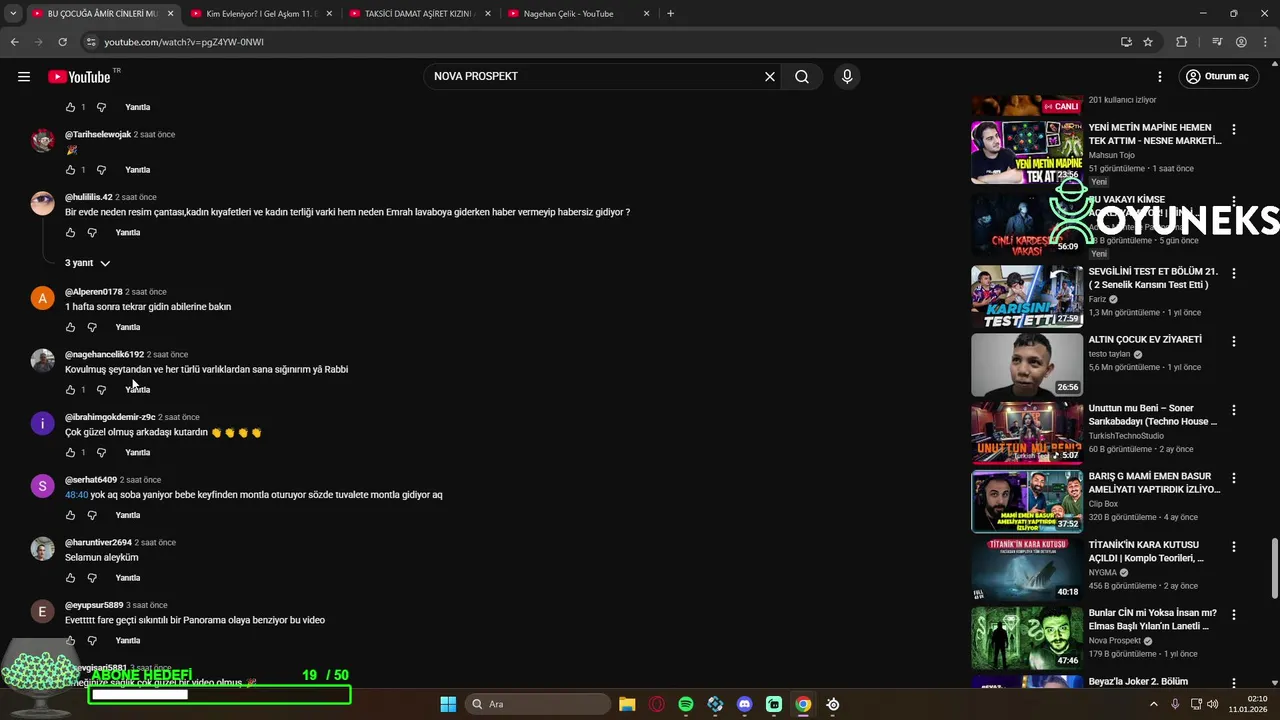Click Oturum aç sign-in button
1280x720 pixels.
[1218, 77]
